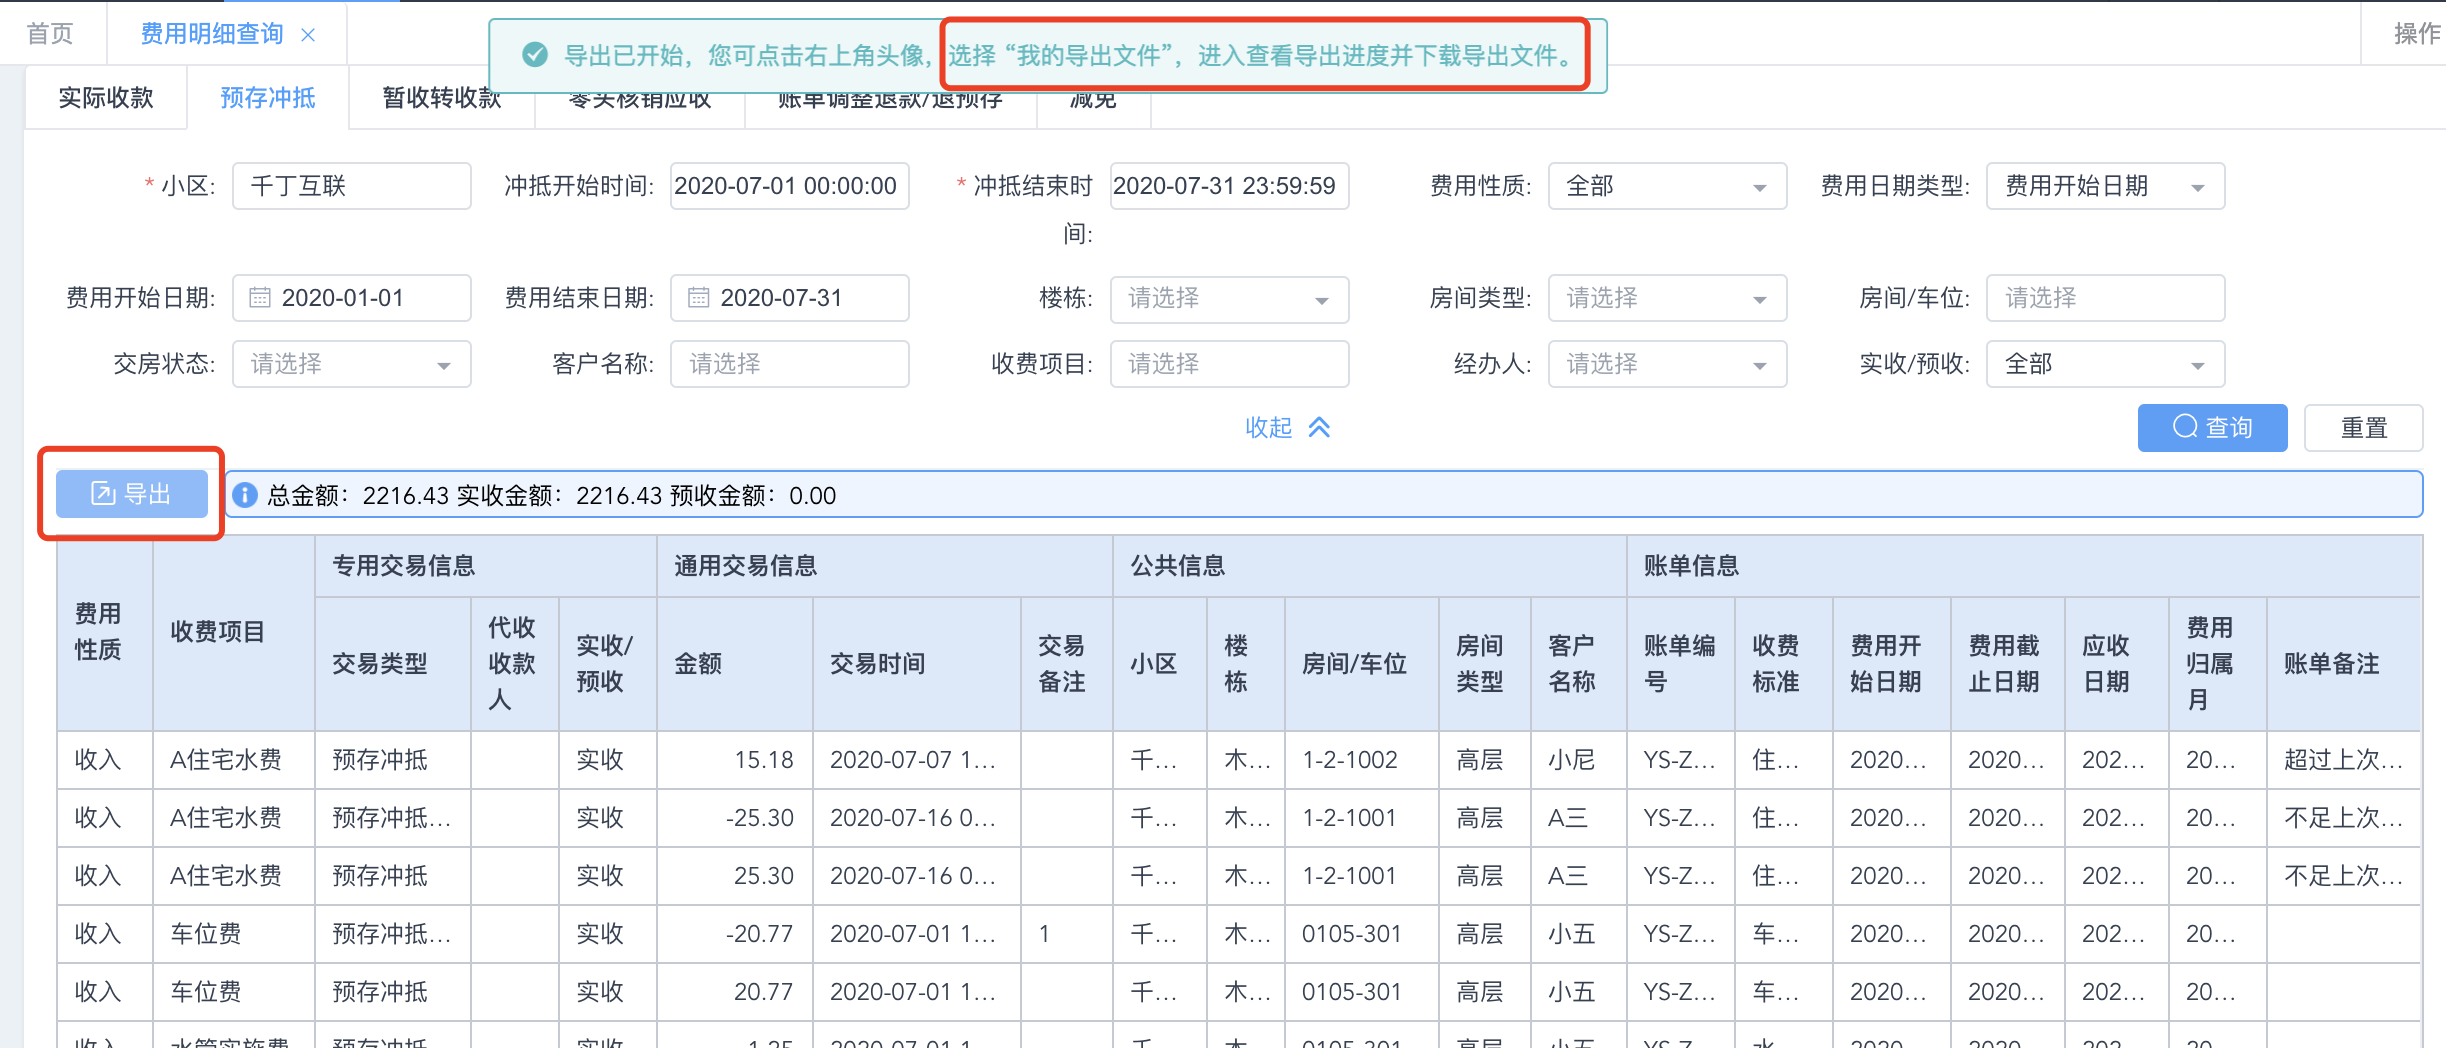Click the 金额 column header
The image size is (2446, 1048).
pyautogui.click(x=735, y=664)
